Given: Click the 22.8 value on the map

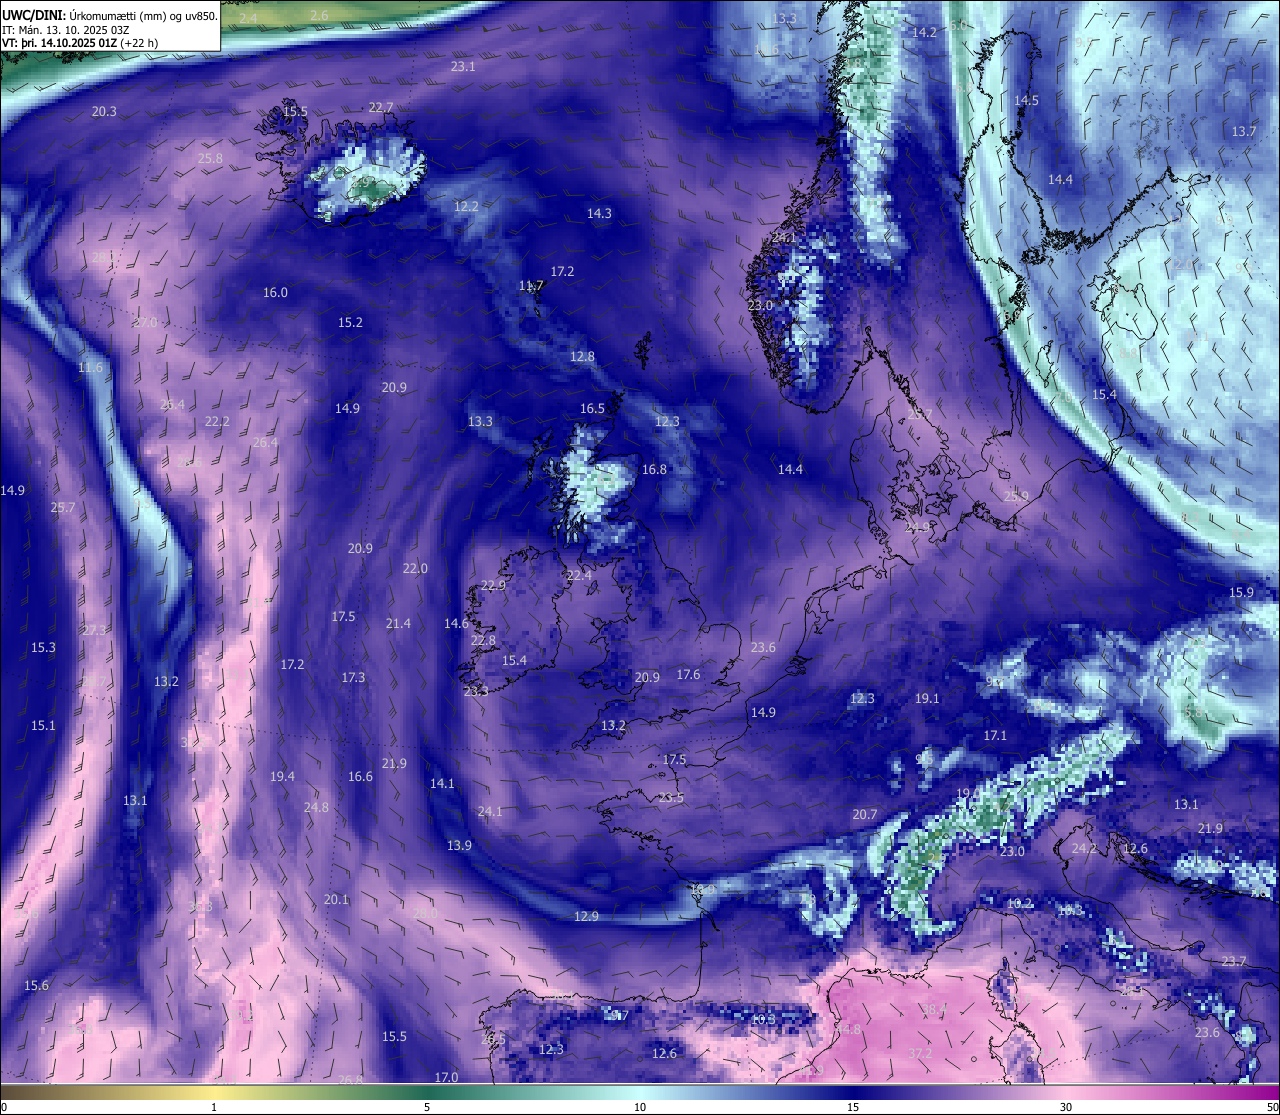Looking at the screenshot, I should pos(483,640).
